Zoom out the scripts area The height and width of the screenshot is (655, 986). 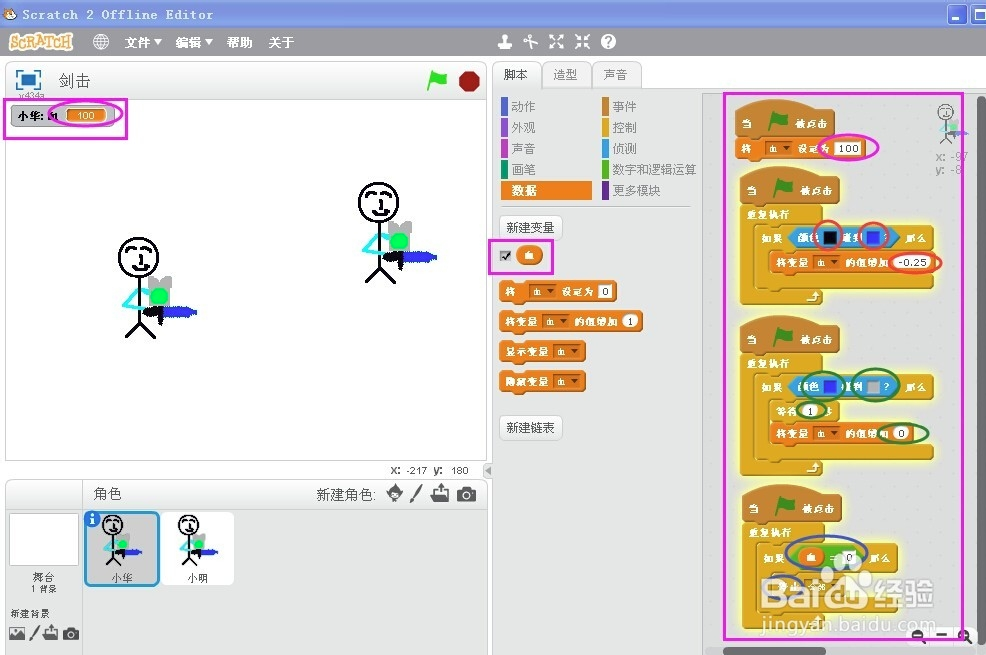pos(918,636)
